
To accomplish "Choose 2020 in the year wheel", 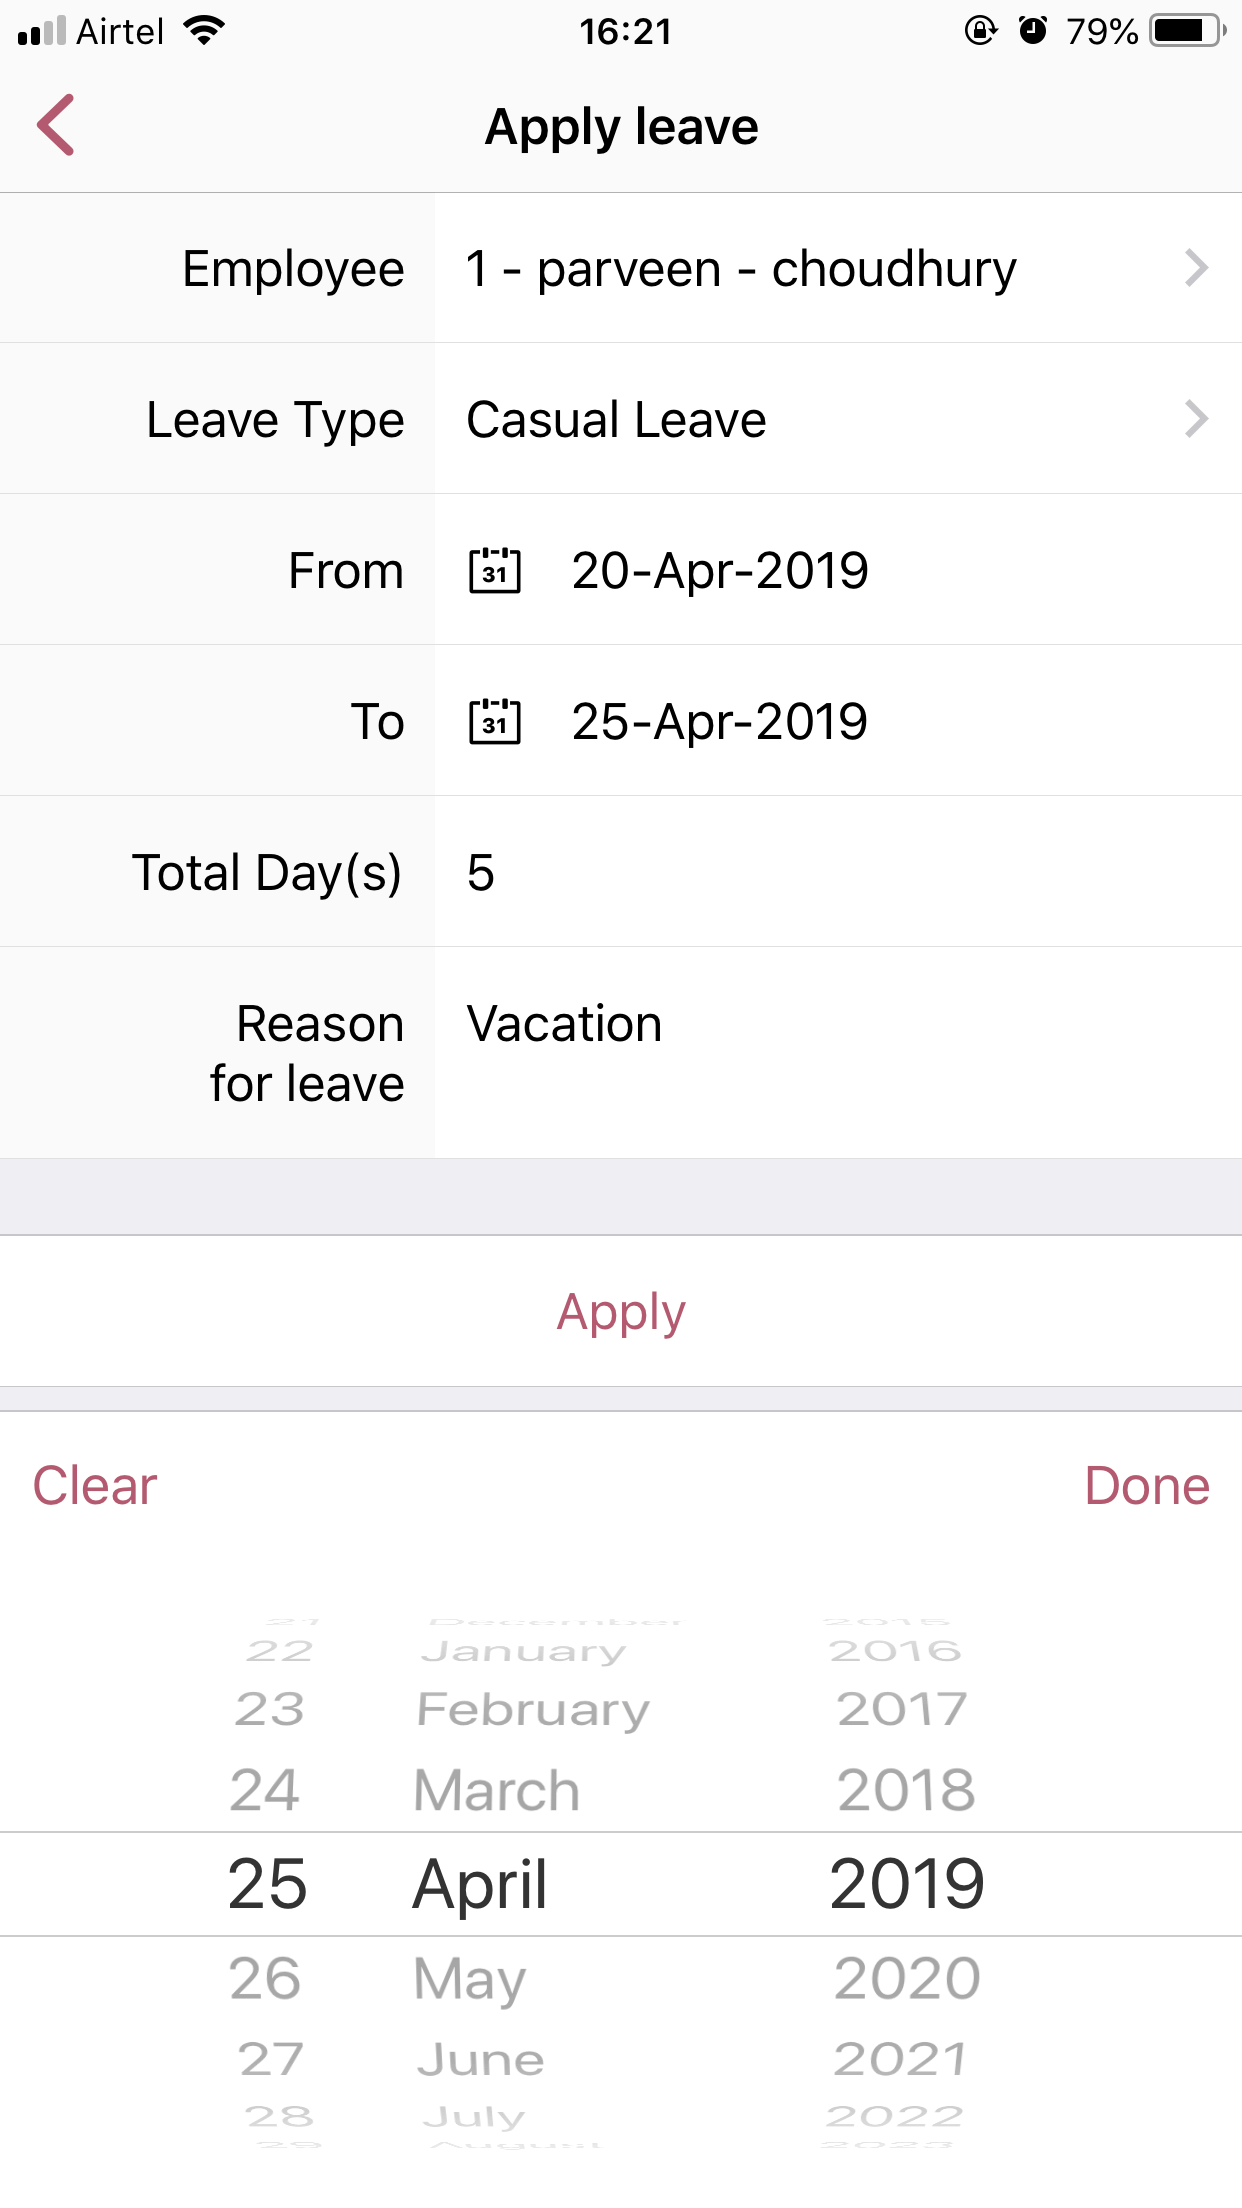I will 907,1978.
